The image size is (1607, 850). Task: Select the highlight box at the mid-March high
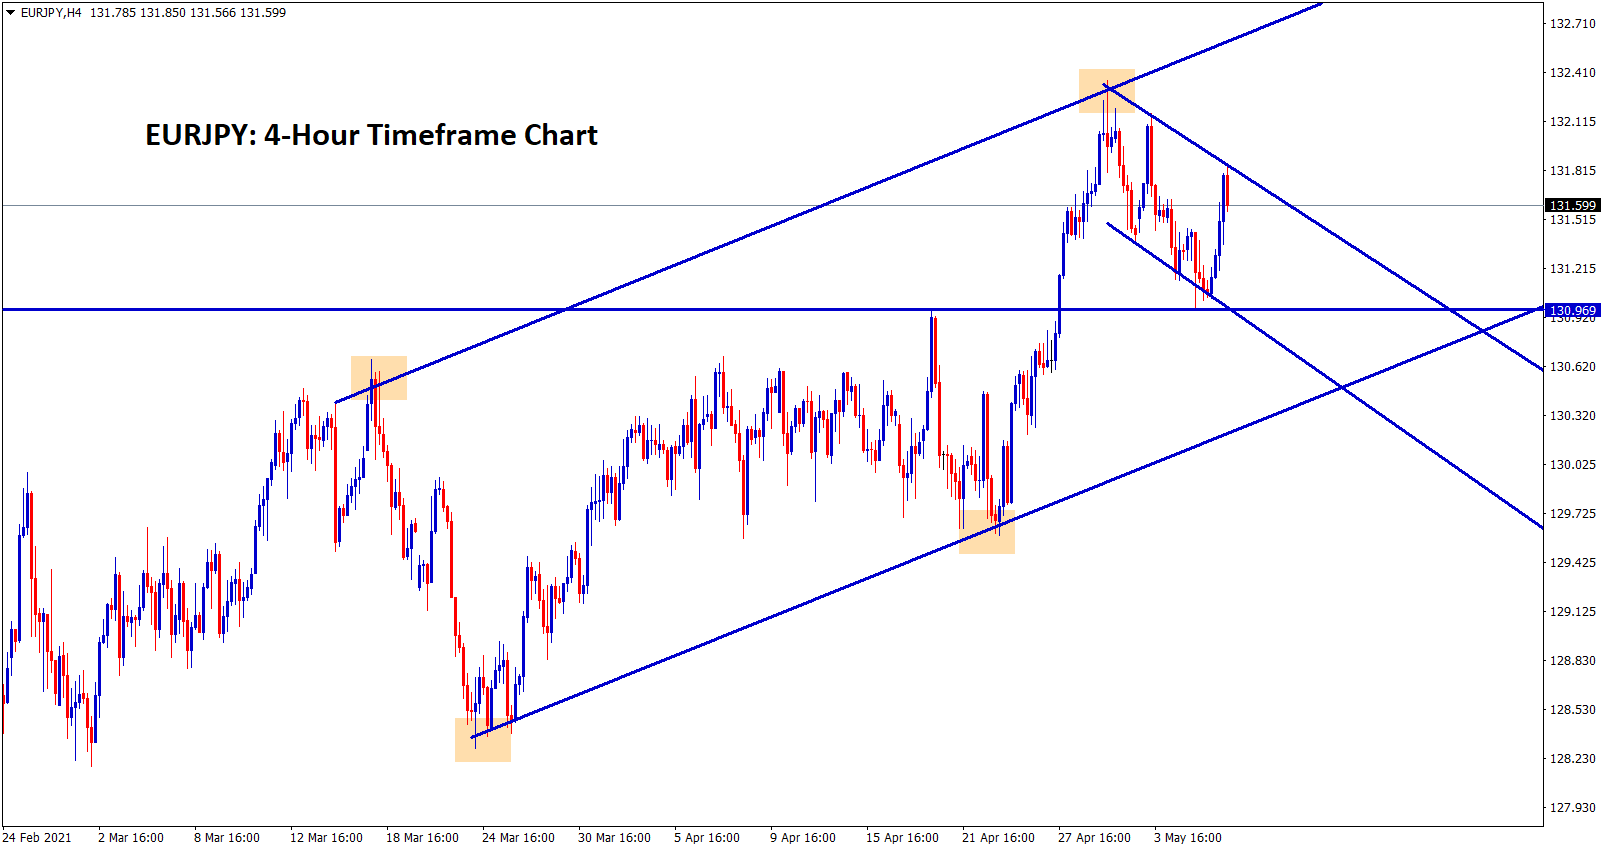(x=379, y=378)
